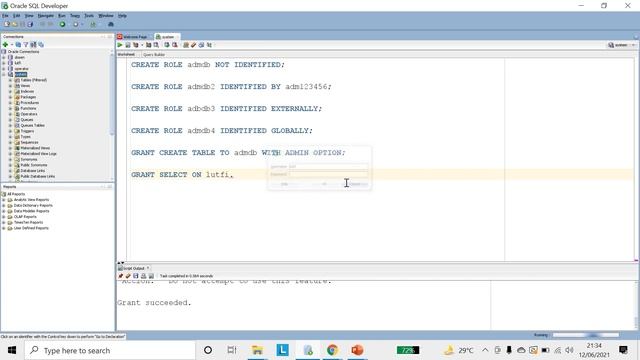Run Statement with the green play icon
This screenshot has width=640, height=360.
coord(120,45)
